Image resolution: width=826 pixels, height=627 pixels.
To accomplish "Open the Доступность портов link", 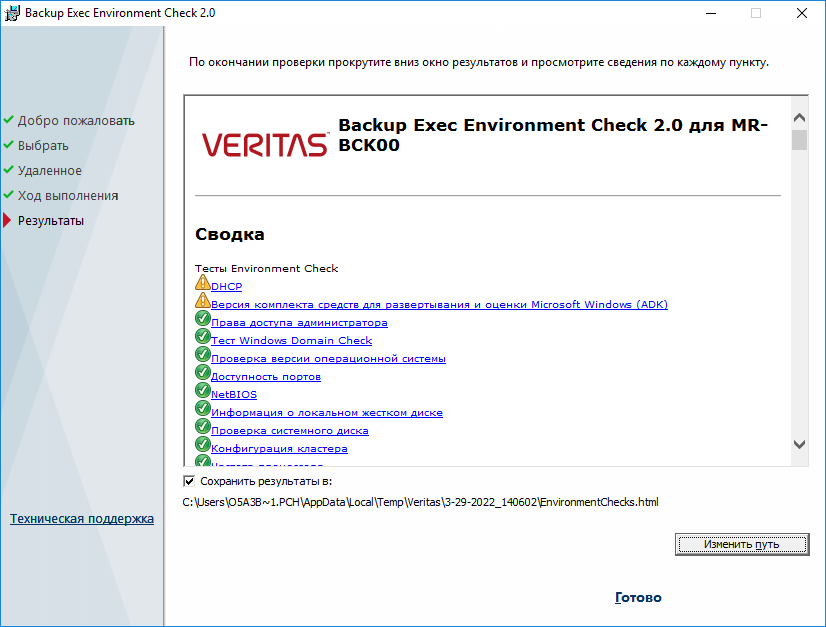I will click(266, 377).
